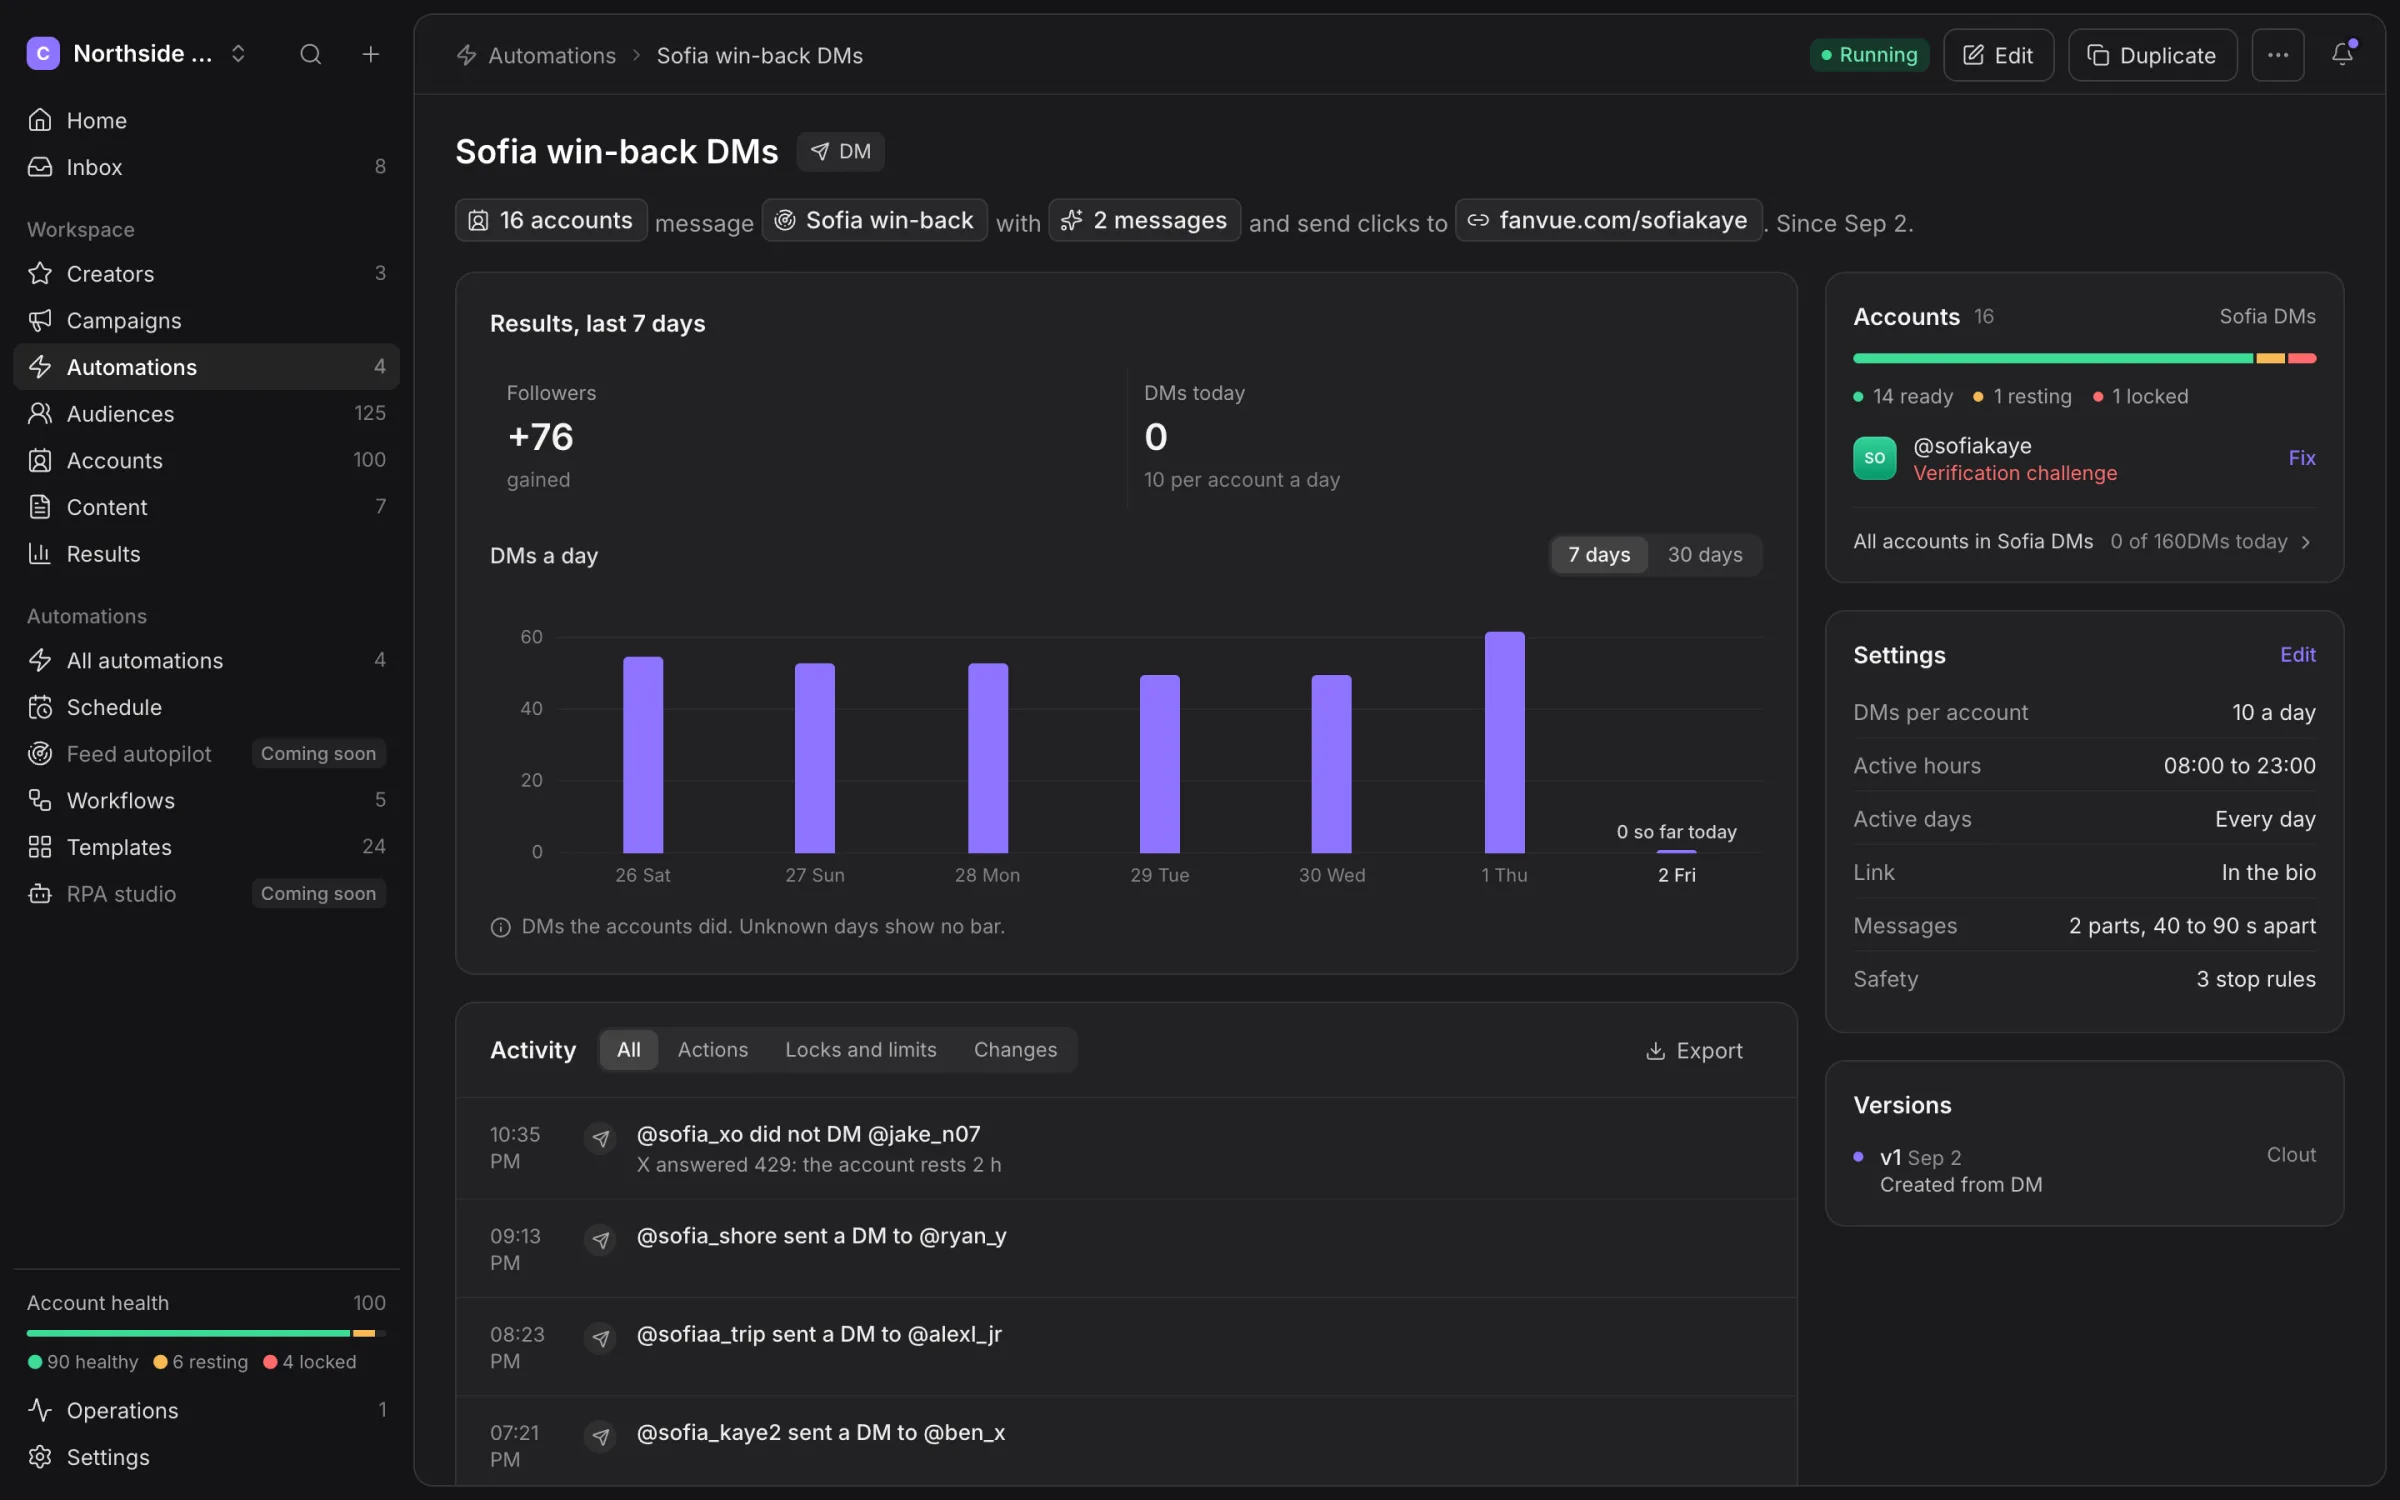Export the activity log
The width and height of the screenshot is (2400, 1500).
(1694, 1051)
